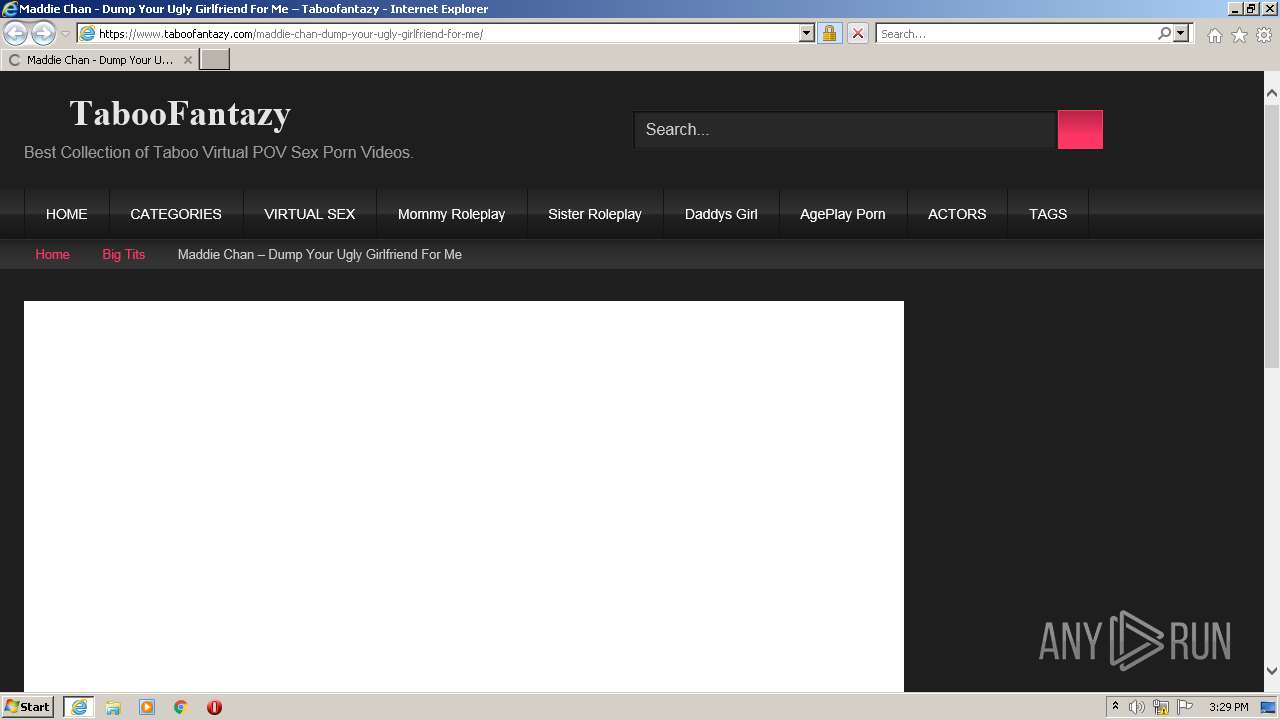
Task: Click Internet Explorer taskbar icon
Action: tap(79, 707)
